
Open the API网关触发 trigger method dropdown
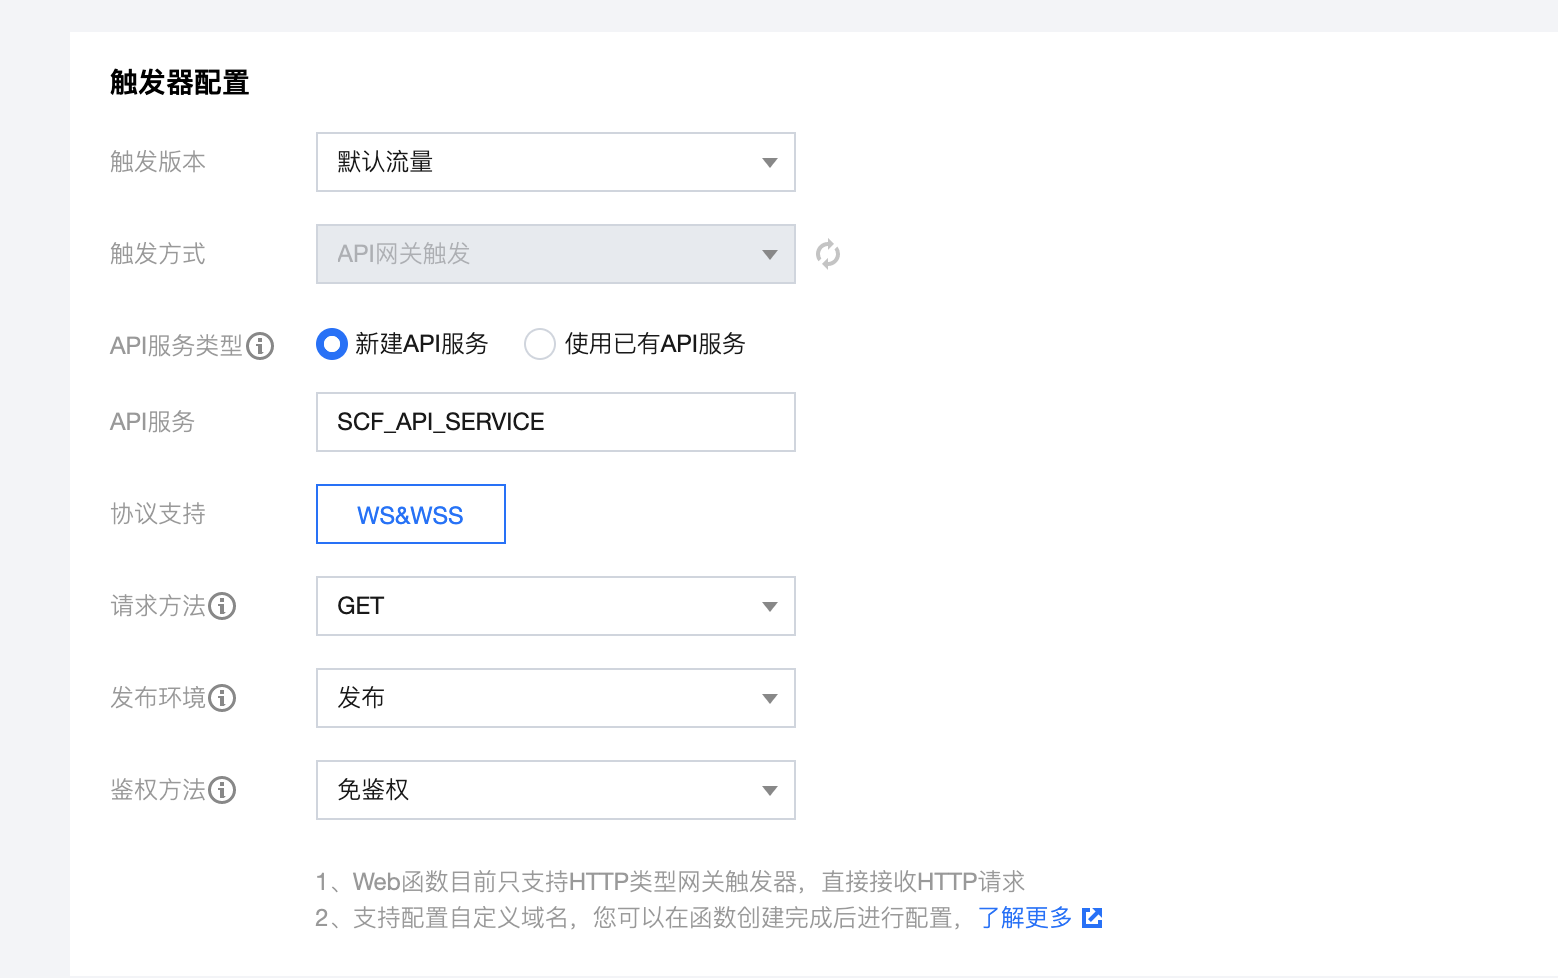[x=555, y=254]
